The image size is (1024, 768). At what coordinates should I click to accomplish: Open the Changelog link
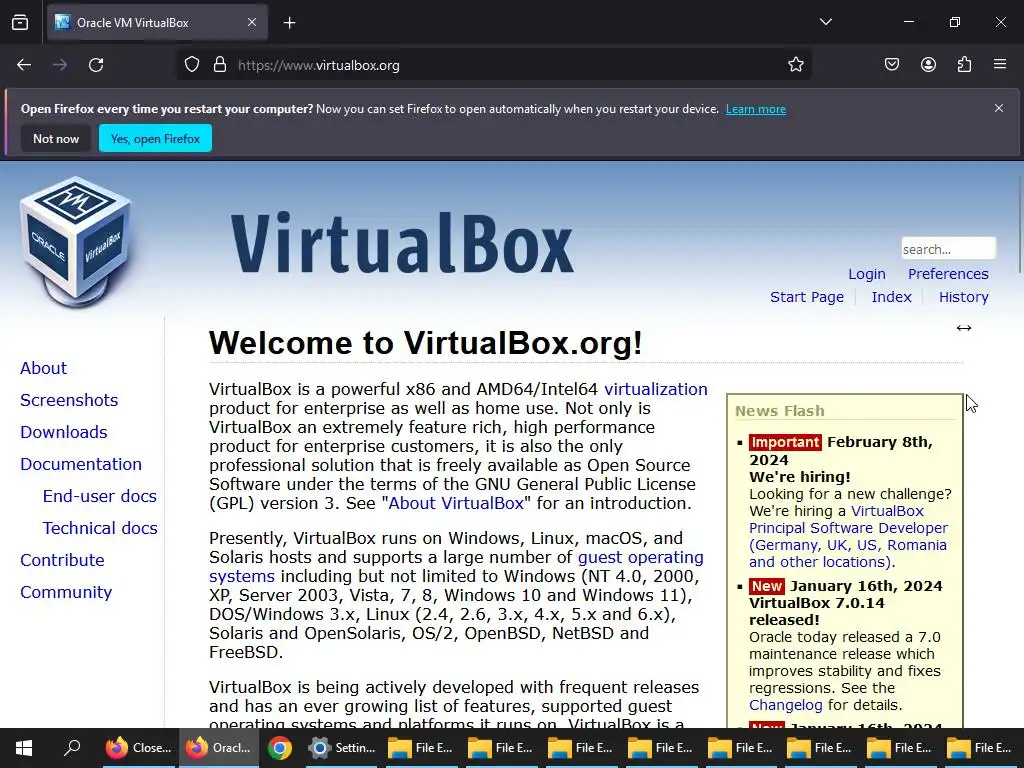tap(786, 705)
